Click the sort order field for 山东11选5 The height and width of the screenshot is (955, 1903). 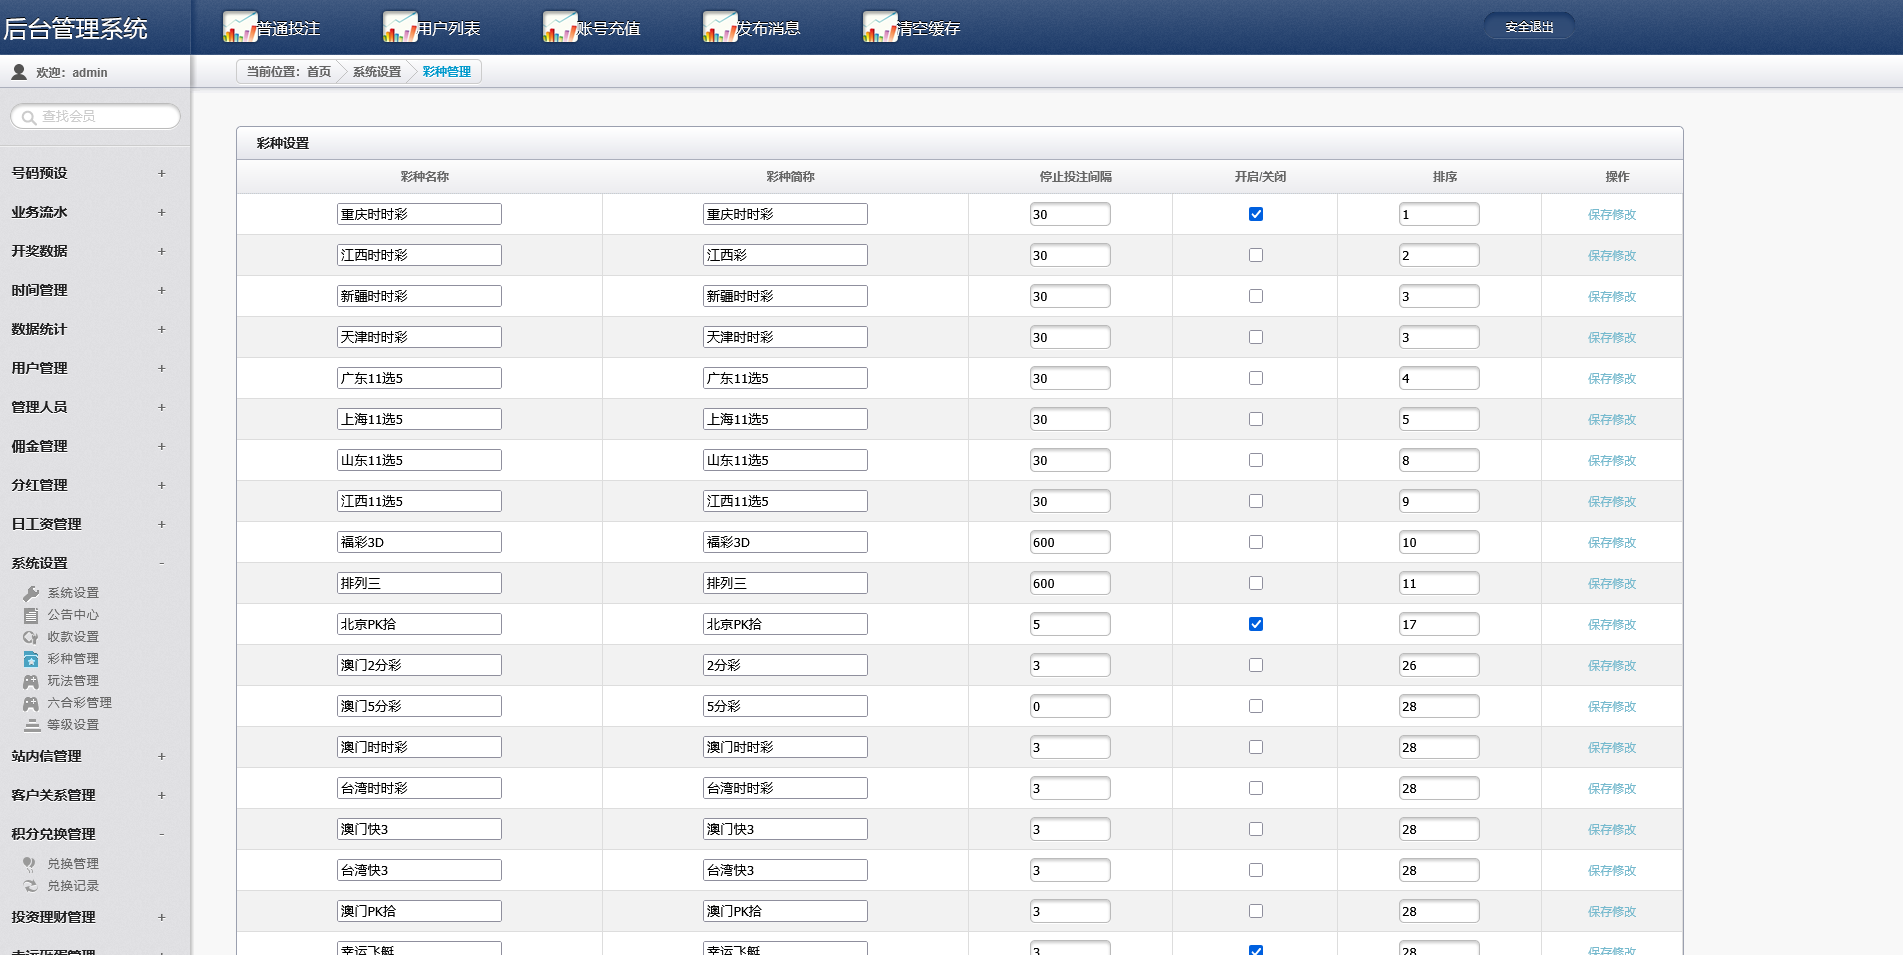(x=1439, y=460)
